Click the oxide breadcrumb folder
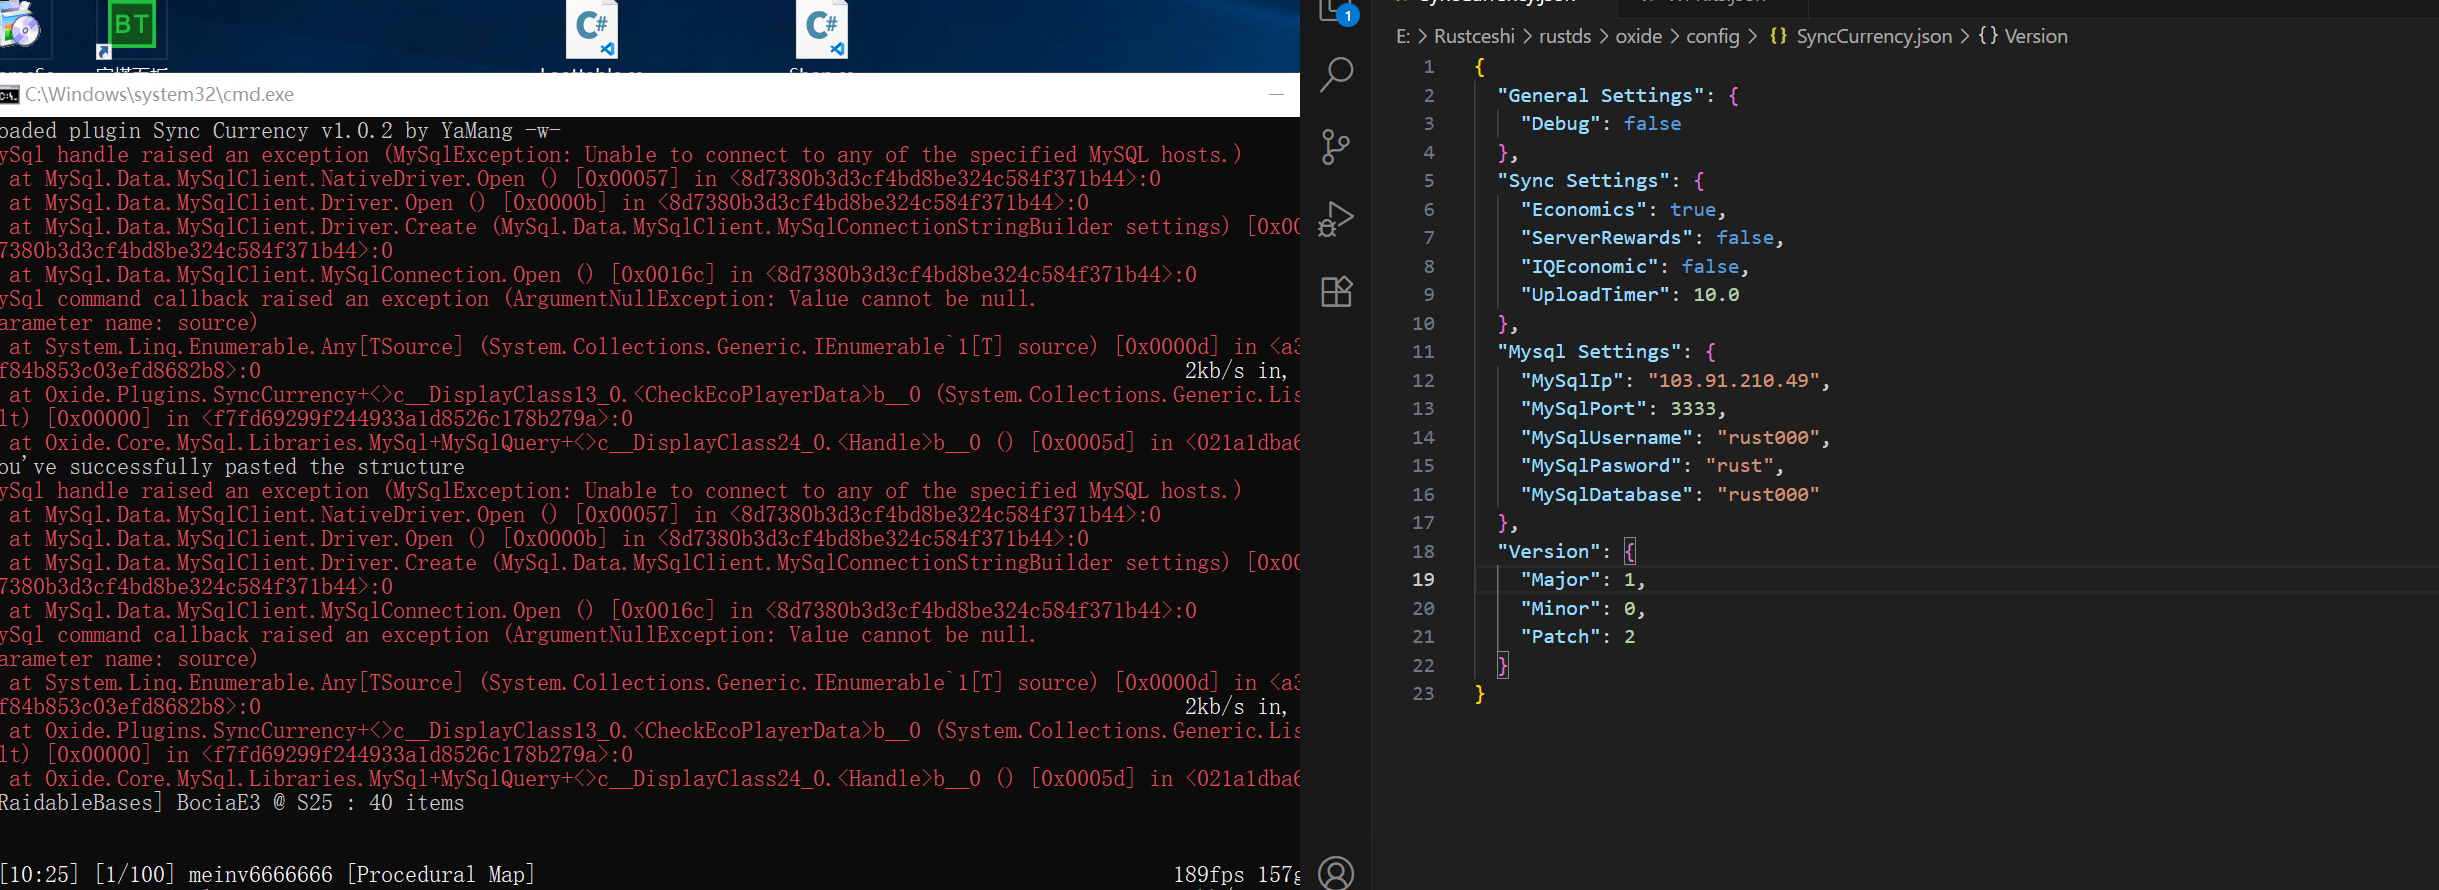Image resolution: width=2439 pixels, height=890 pixels. click(1638, 37)
